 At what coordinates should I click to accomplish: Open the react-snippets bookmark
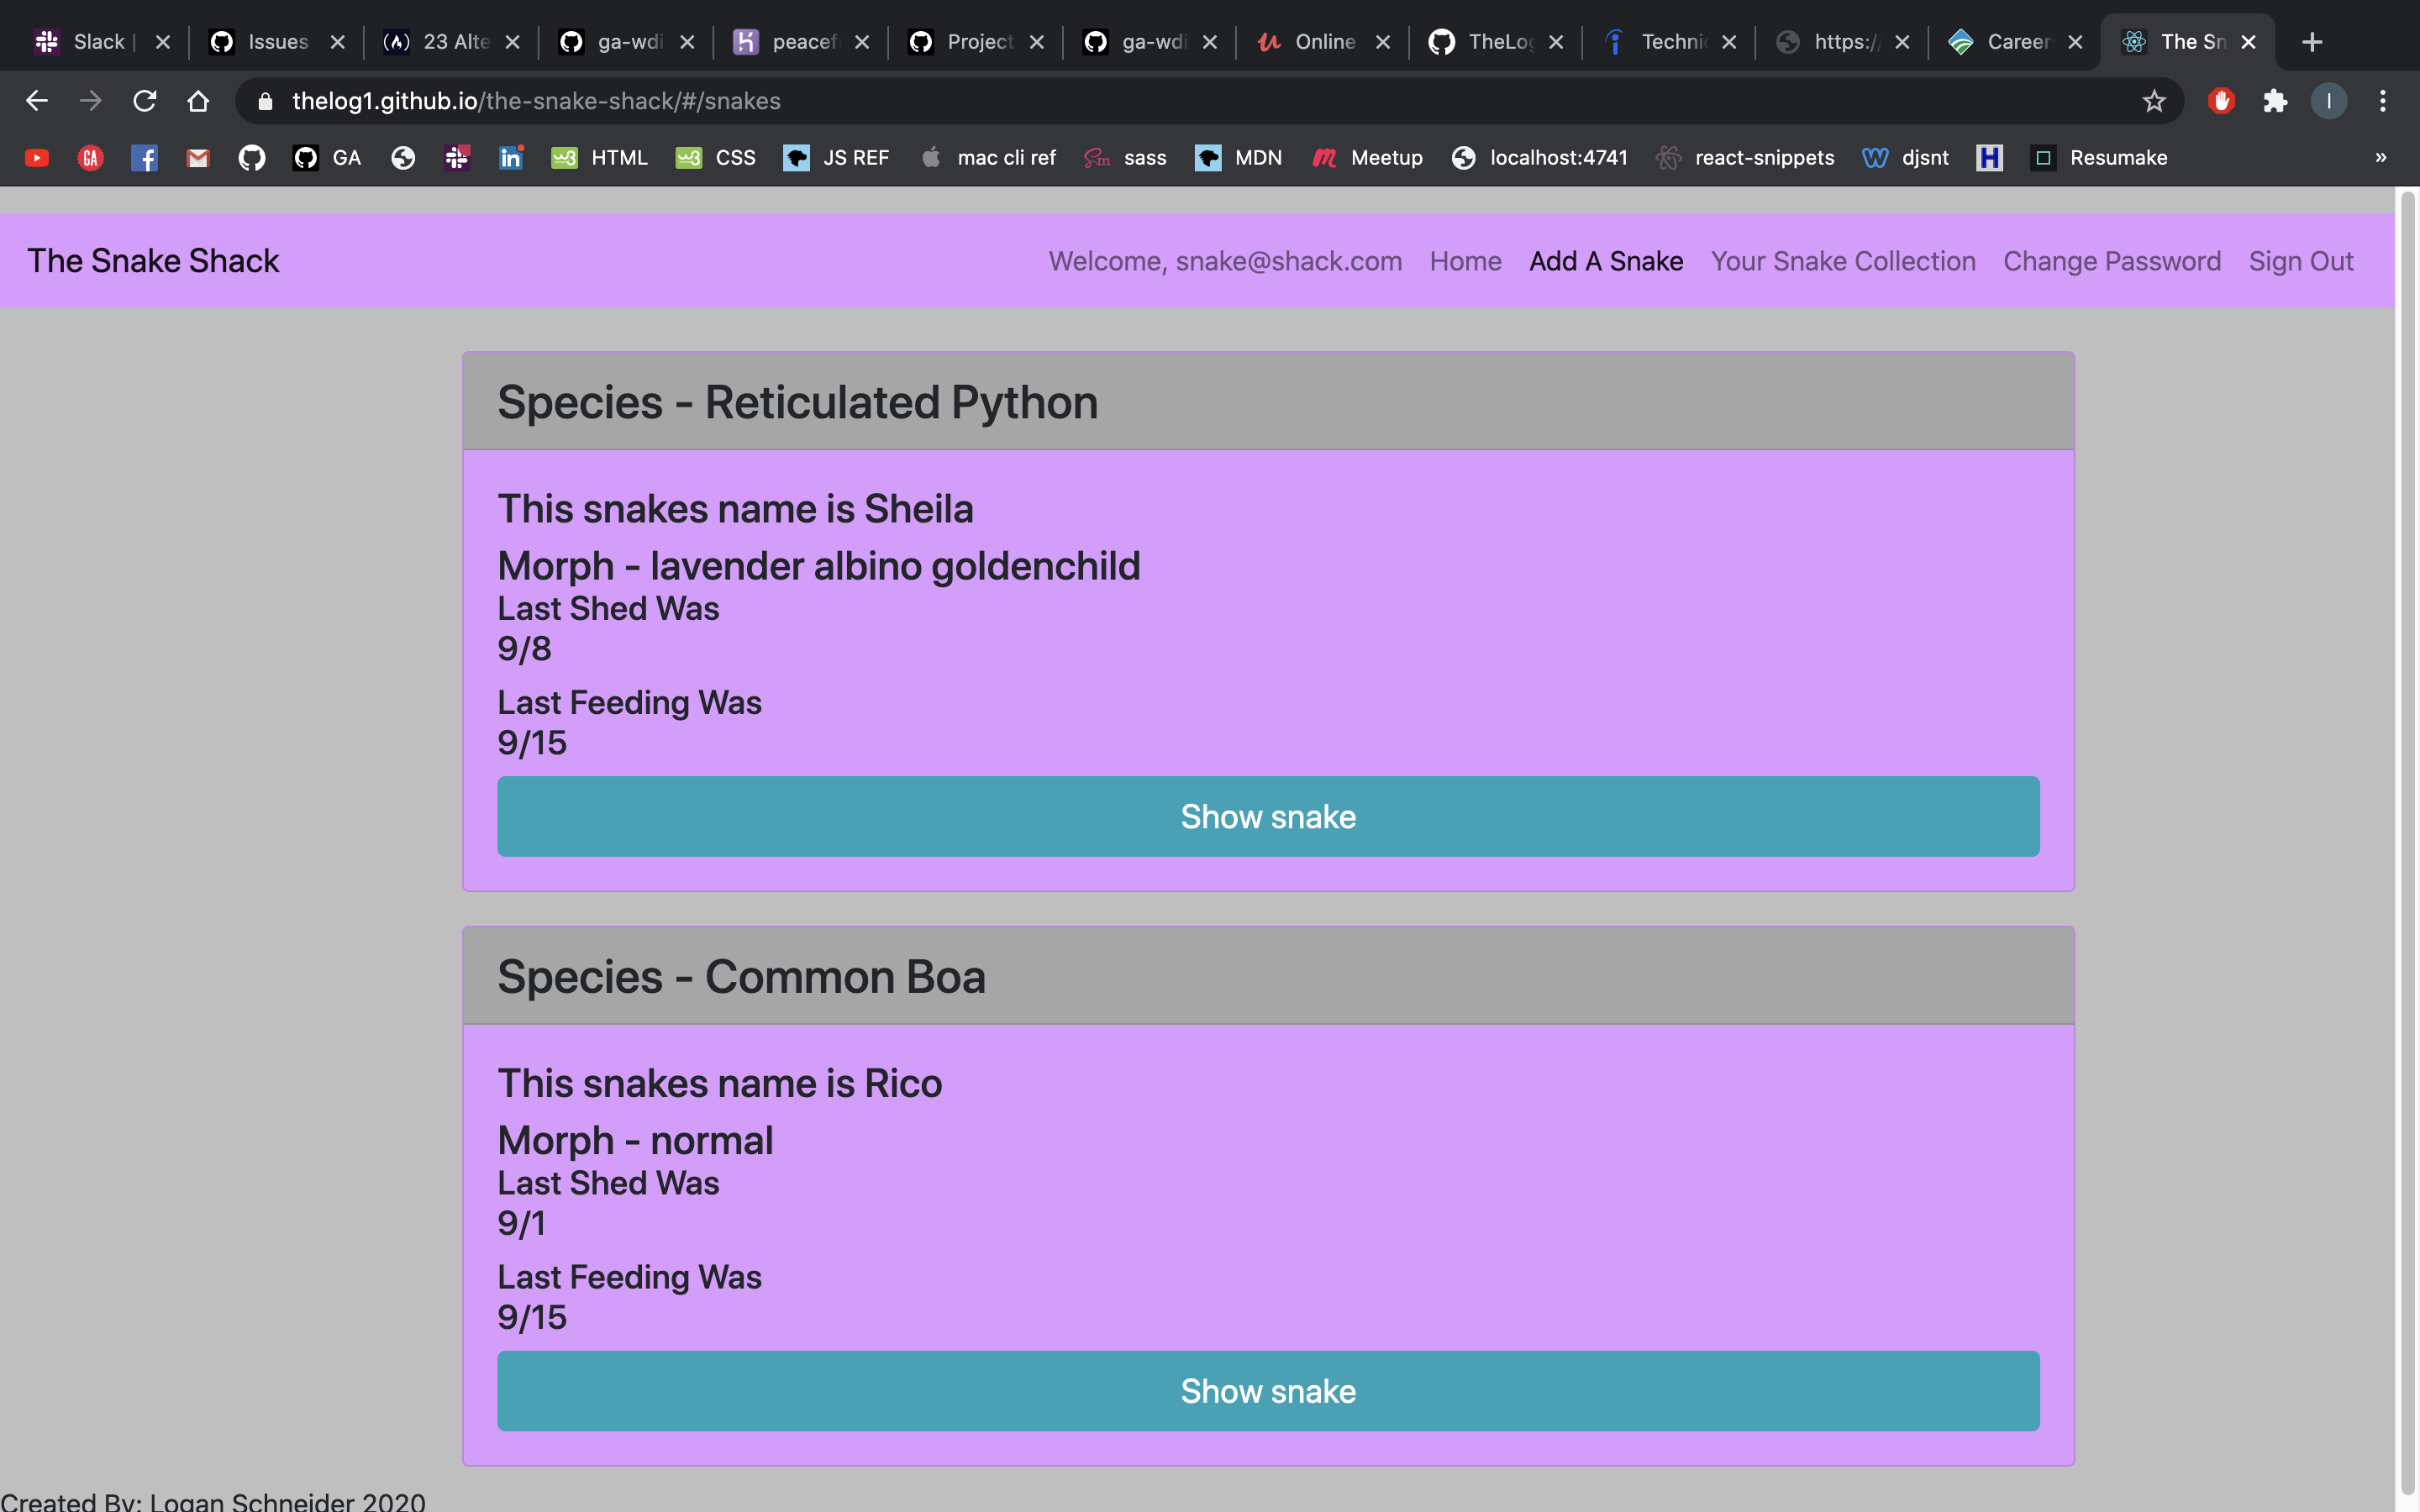1745,158
